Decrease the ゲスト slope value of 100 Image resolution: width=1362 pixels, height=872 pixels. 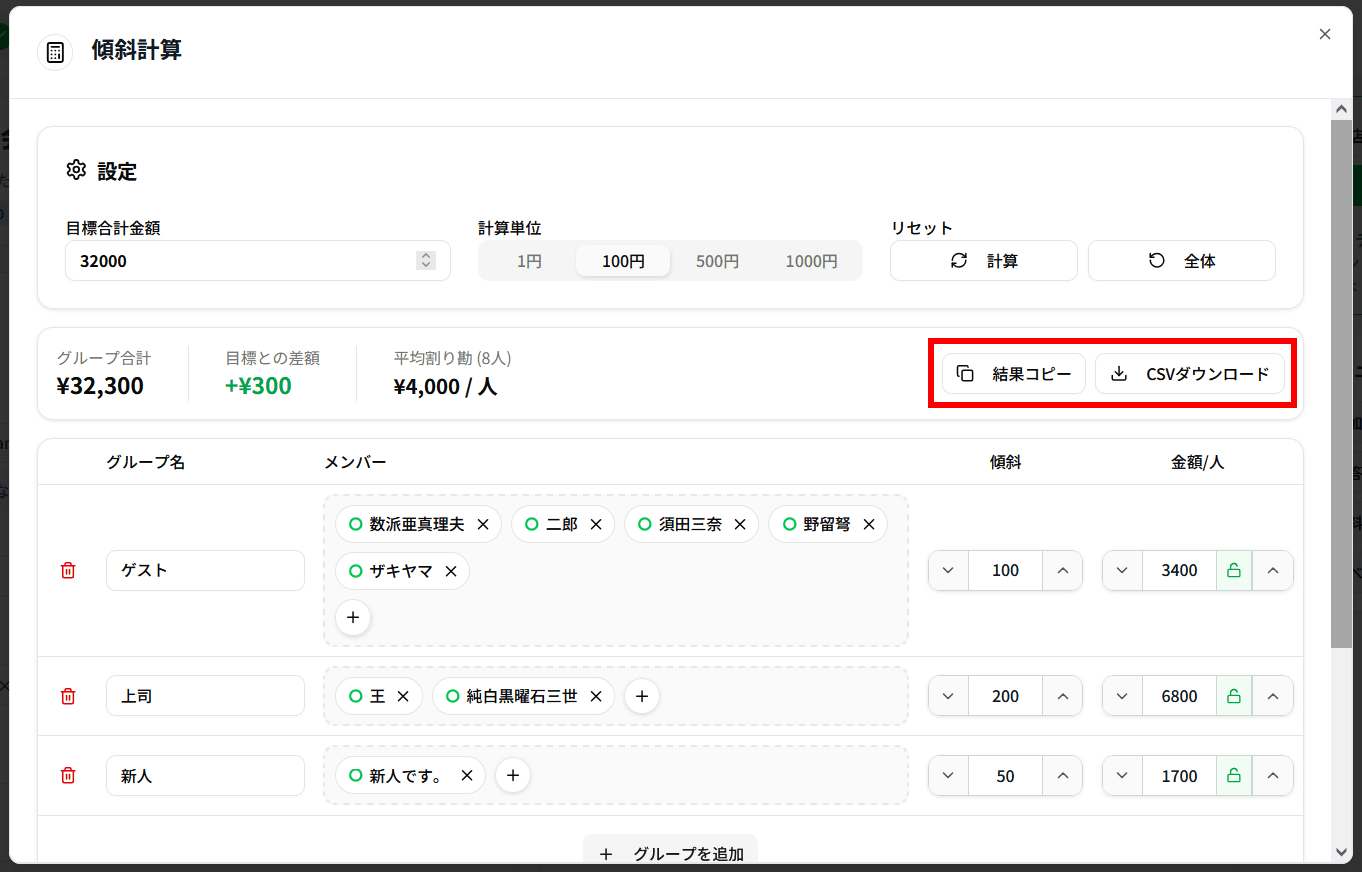pyautogui.click(x=948, y=570)
